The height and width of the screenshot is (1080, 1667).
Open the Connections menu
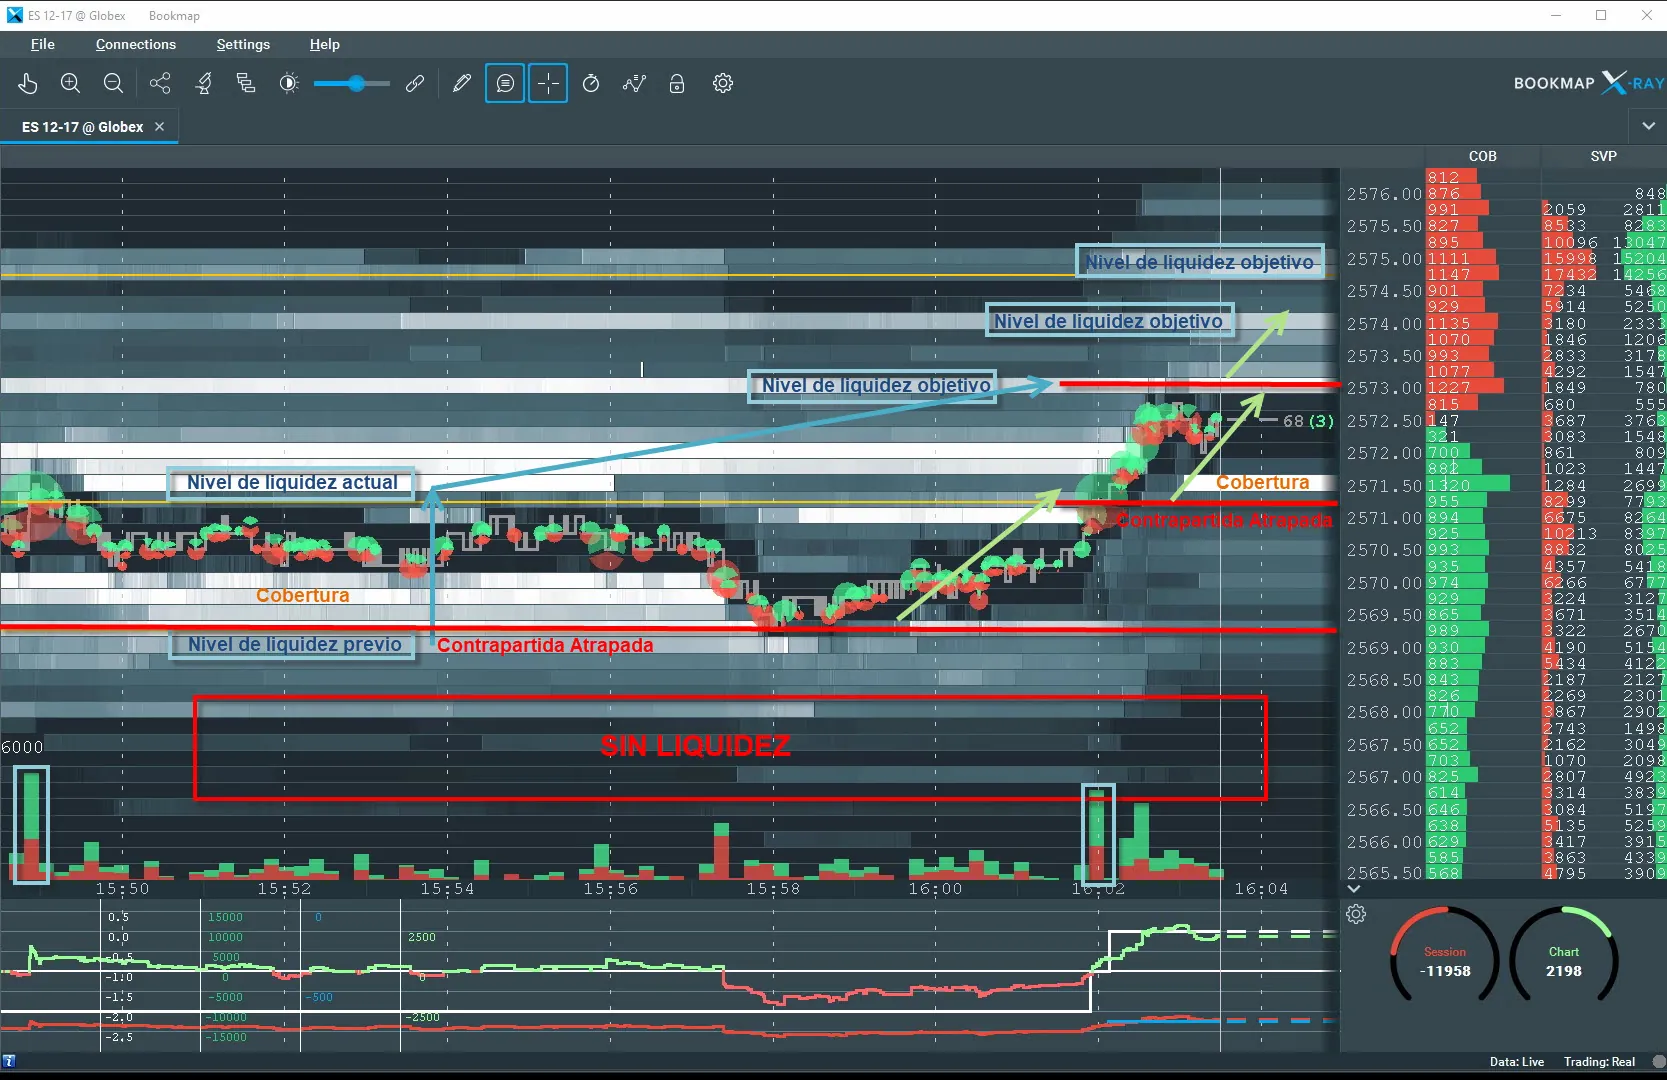click(136, 44)
